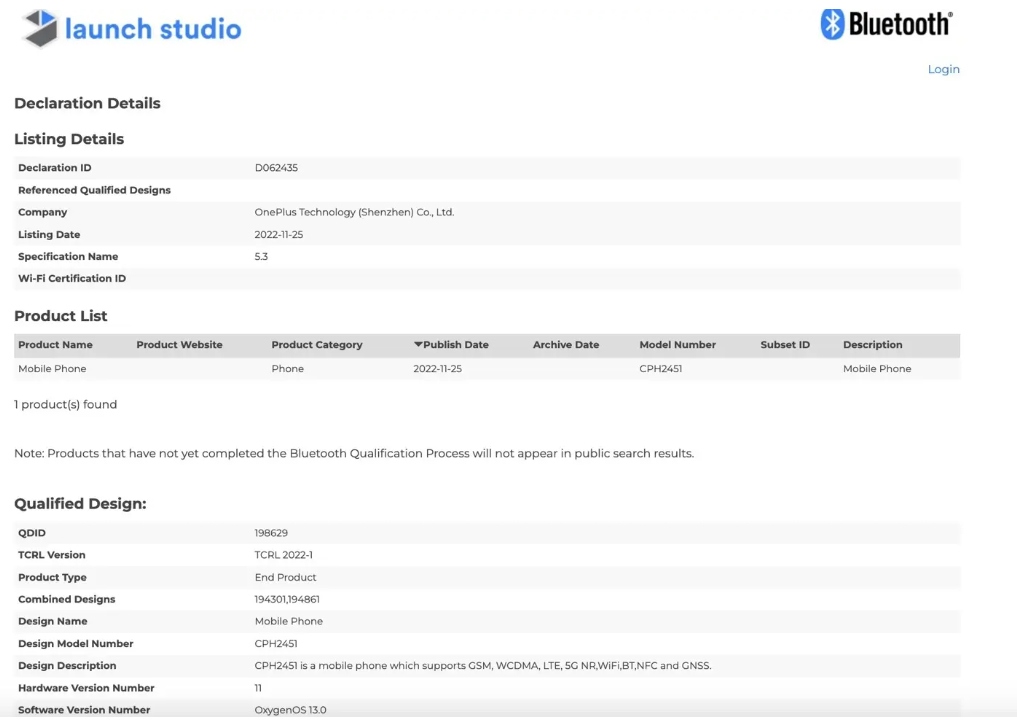Click the '1 product(s) found' text
Viewport: 1017px width, 726px height.
coord(66,404)
